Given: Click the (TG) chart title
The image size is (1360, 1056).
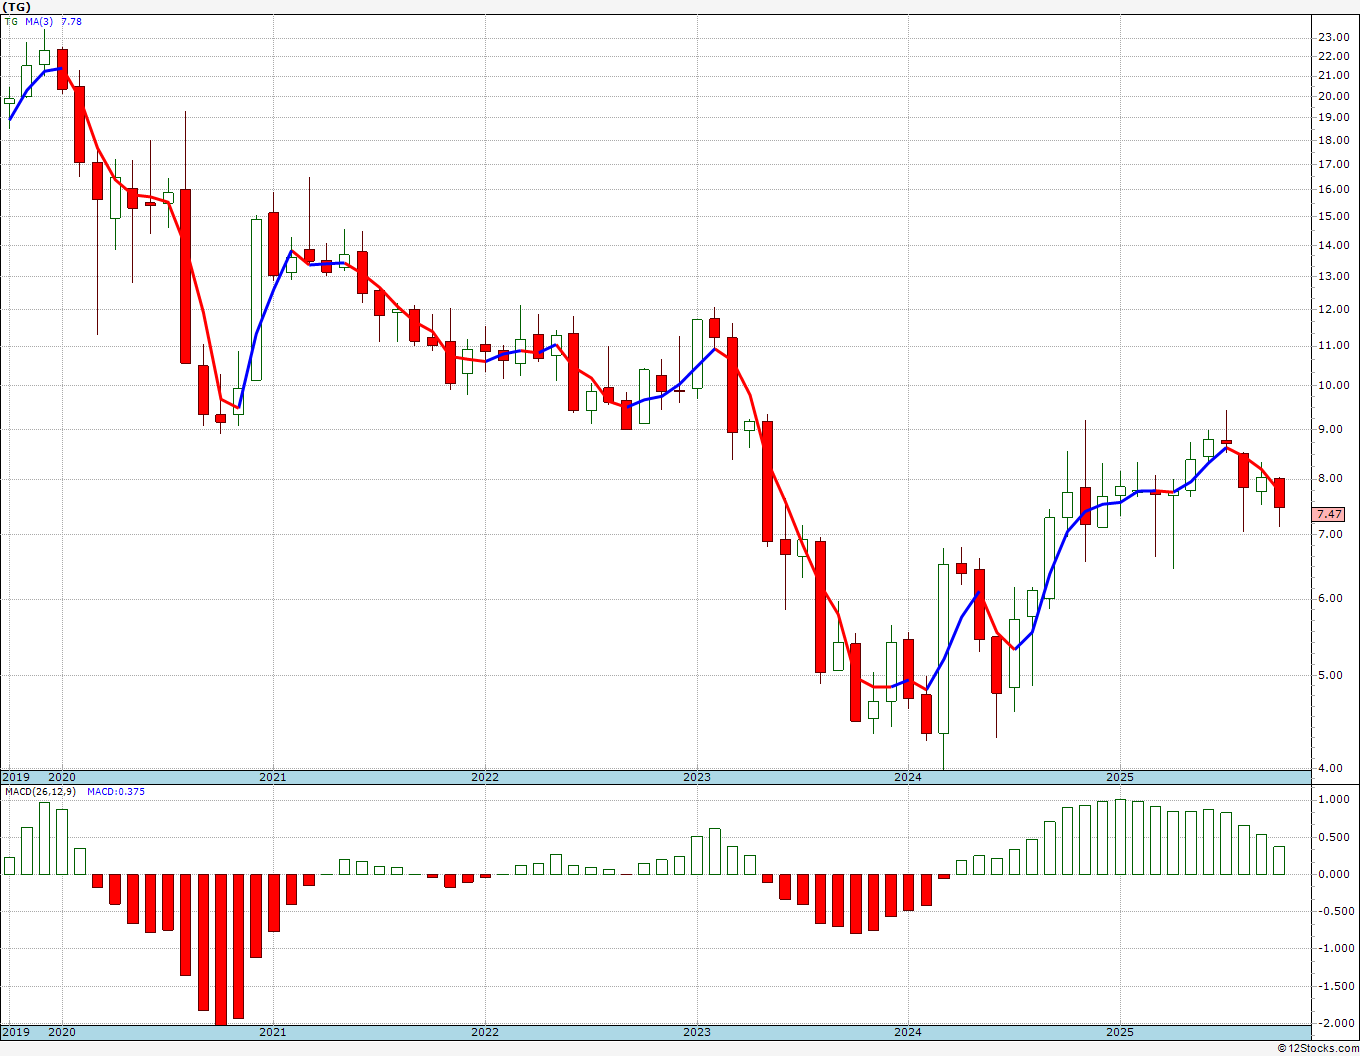Looking at the screenshot, I should point(16,6).
